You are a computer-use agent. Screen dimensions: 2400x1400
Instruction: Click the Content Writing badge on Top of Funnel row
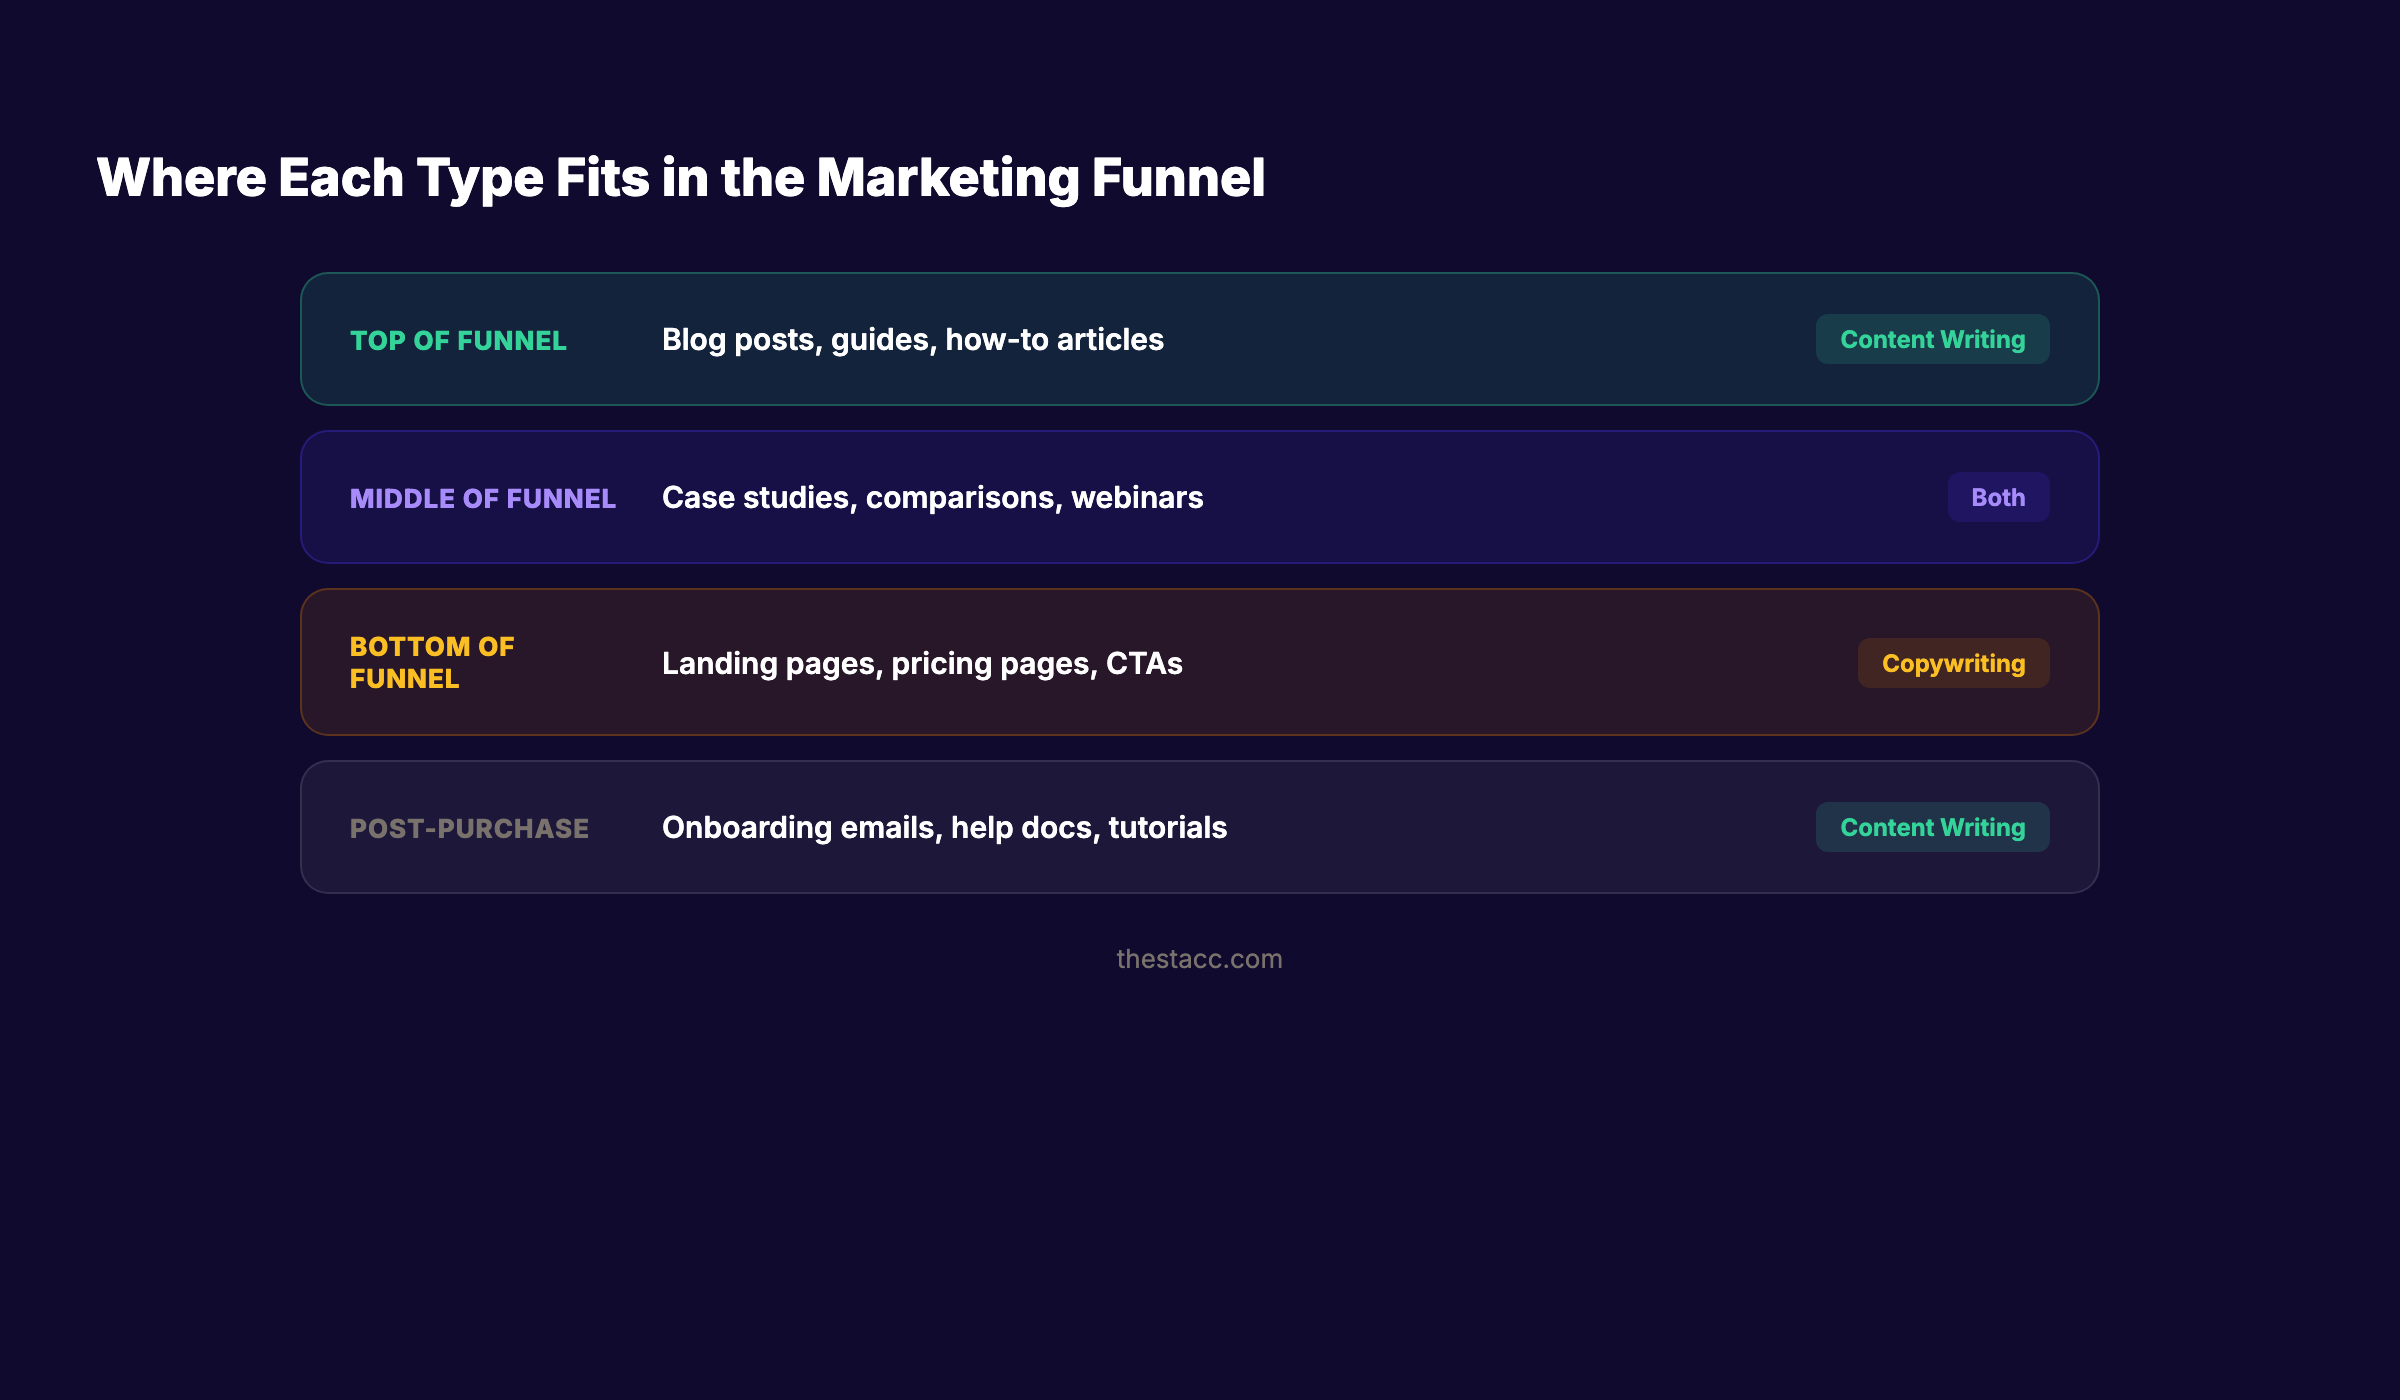pos(1932,339)
